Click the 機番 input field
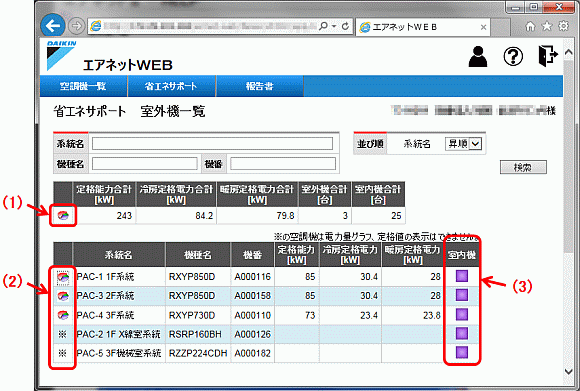Image resolution: width=580 pixels, height=391 pixels. 283,164
